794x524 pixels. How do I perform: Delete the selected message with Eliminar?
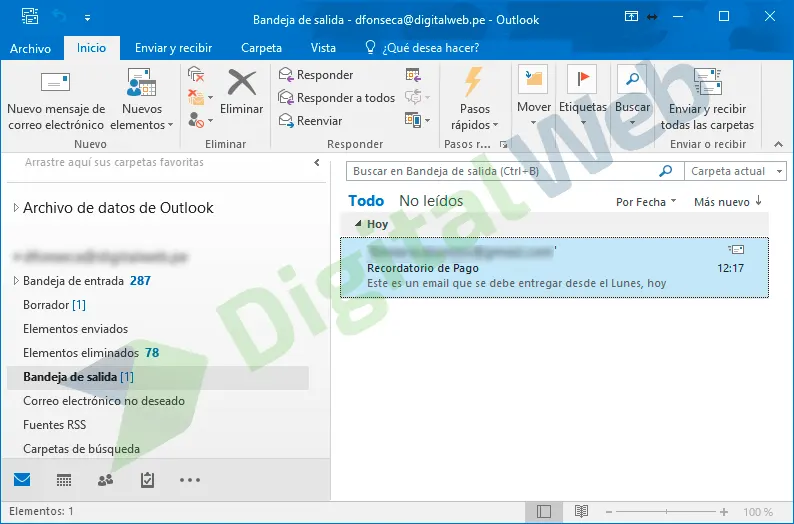tap(242, 92)
